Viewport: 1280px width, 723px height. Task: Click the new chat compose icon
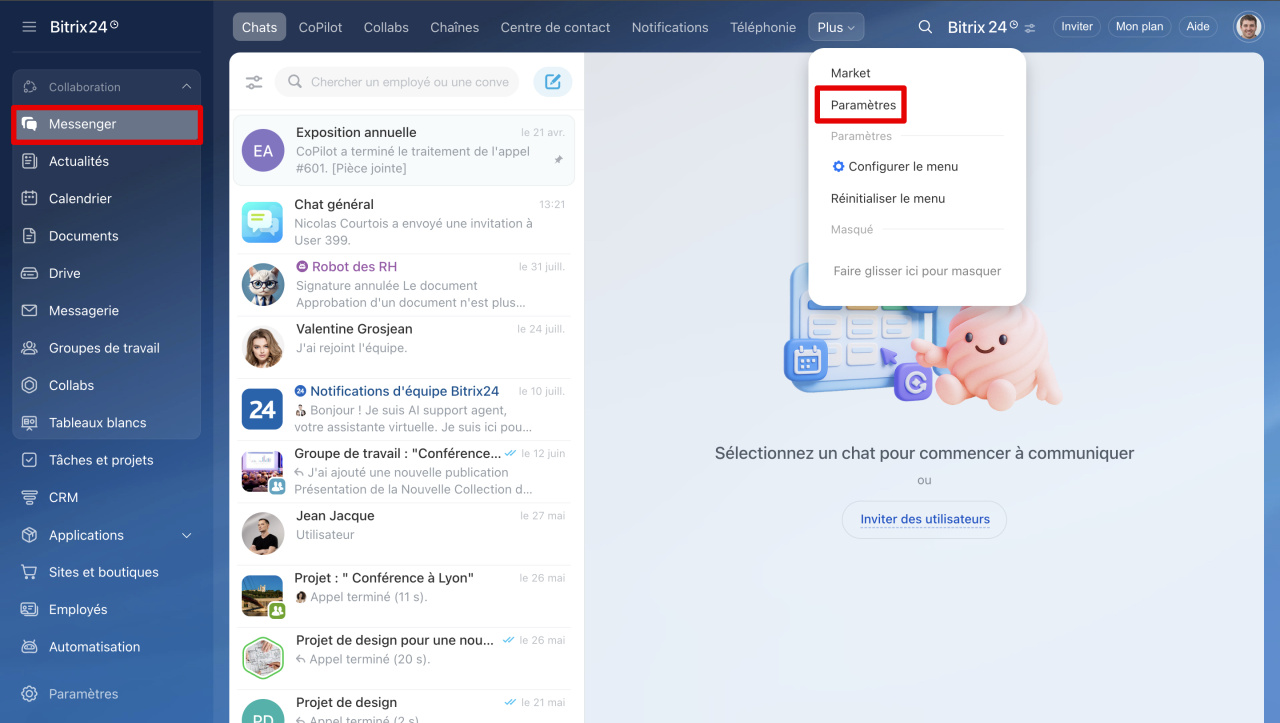[553, 82]
